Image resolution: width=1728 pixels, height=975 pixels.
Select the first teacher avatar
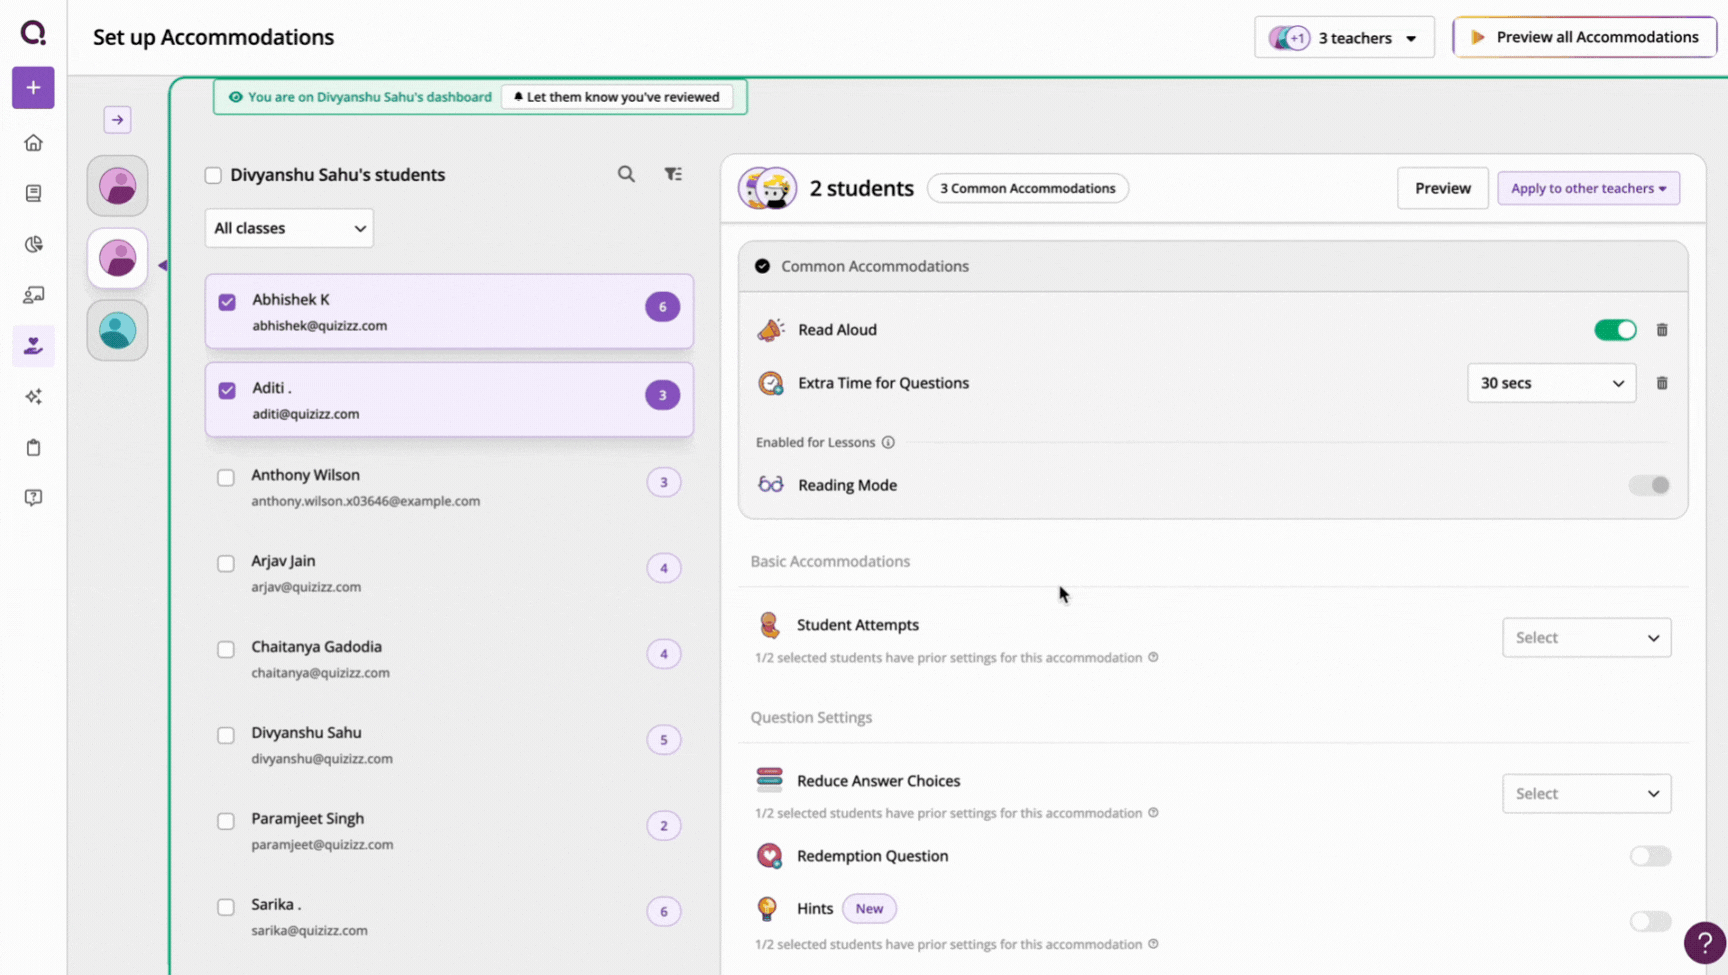(x=117, y=186)
